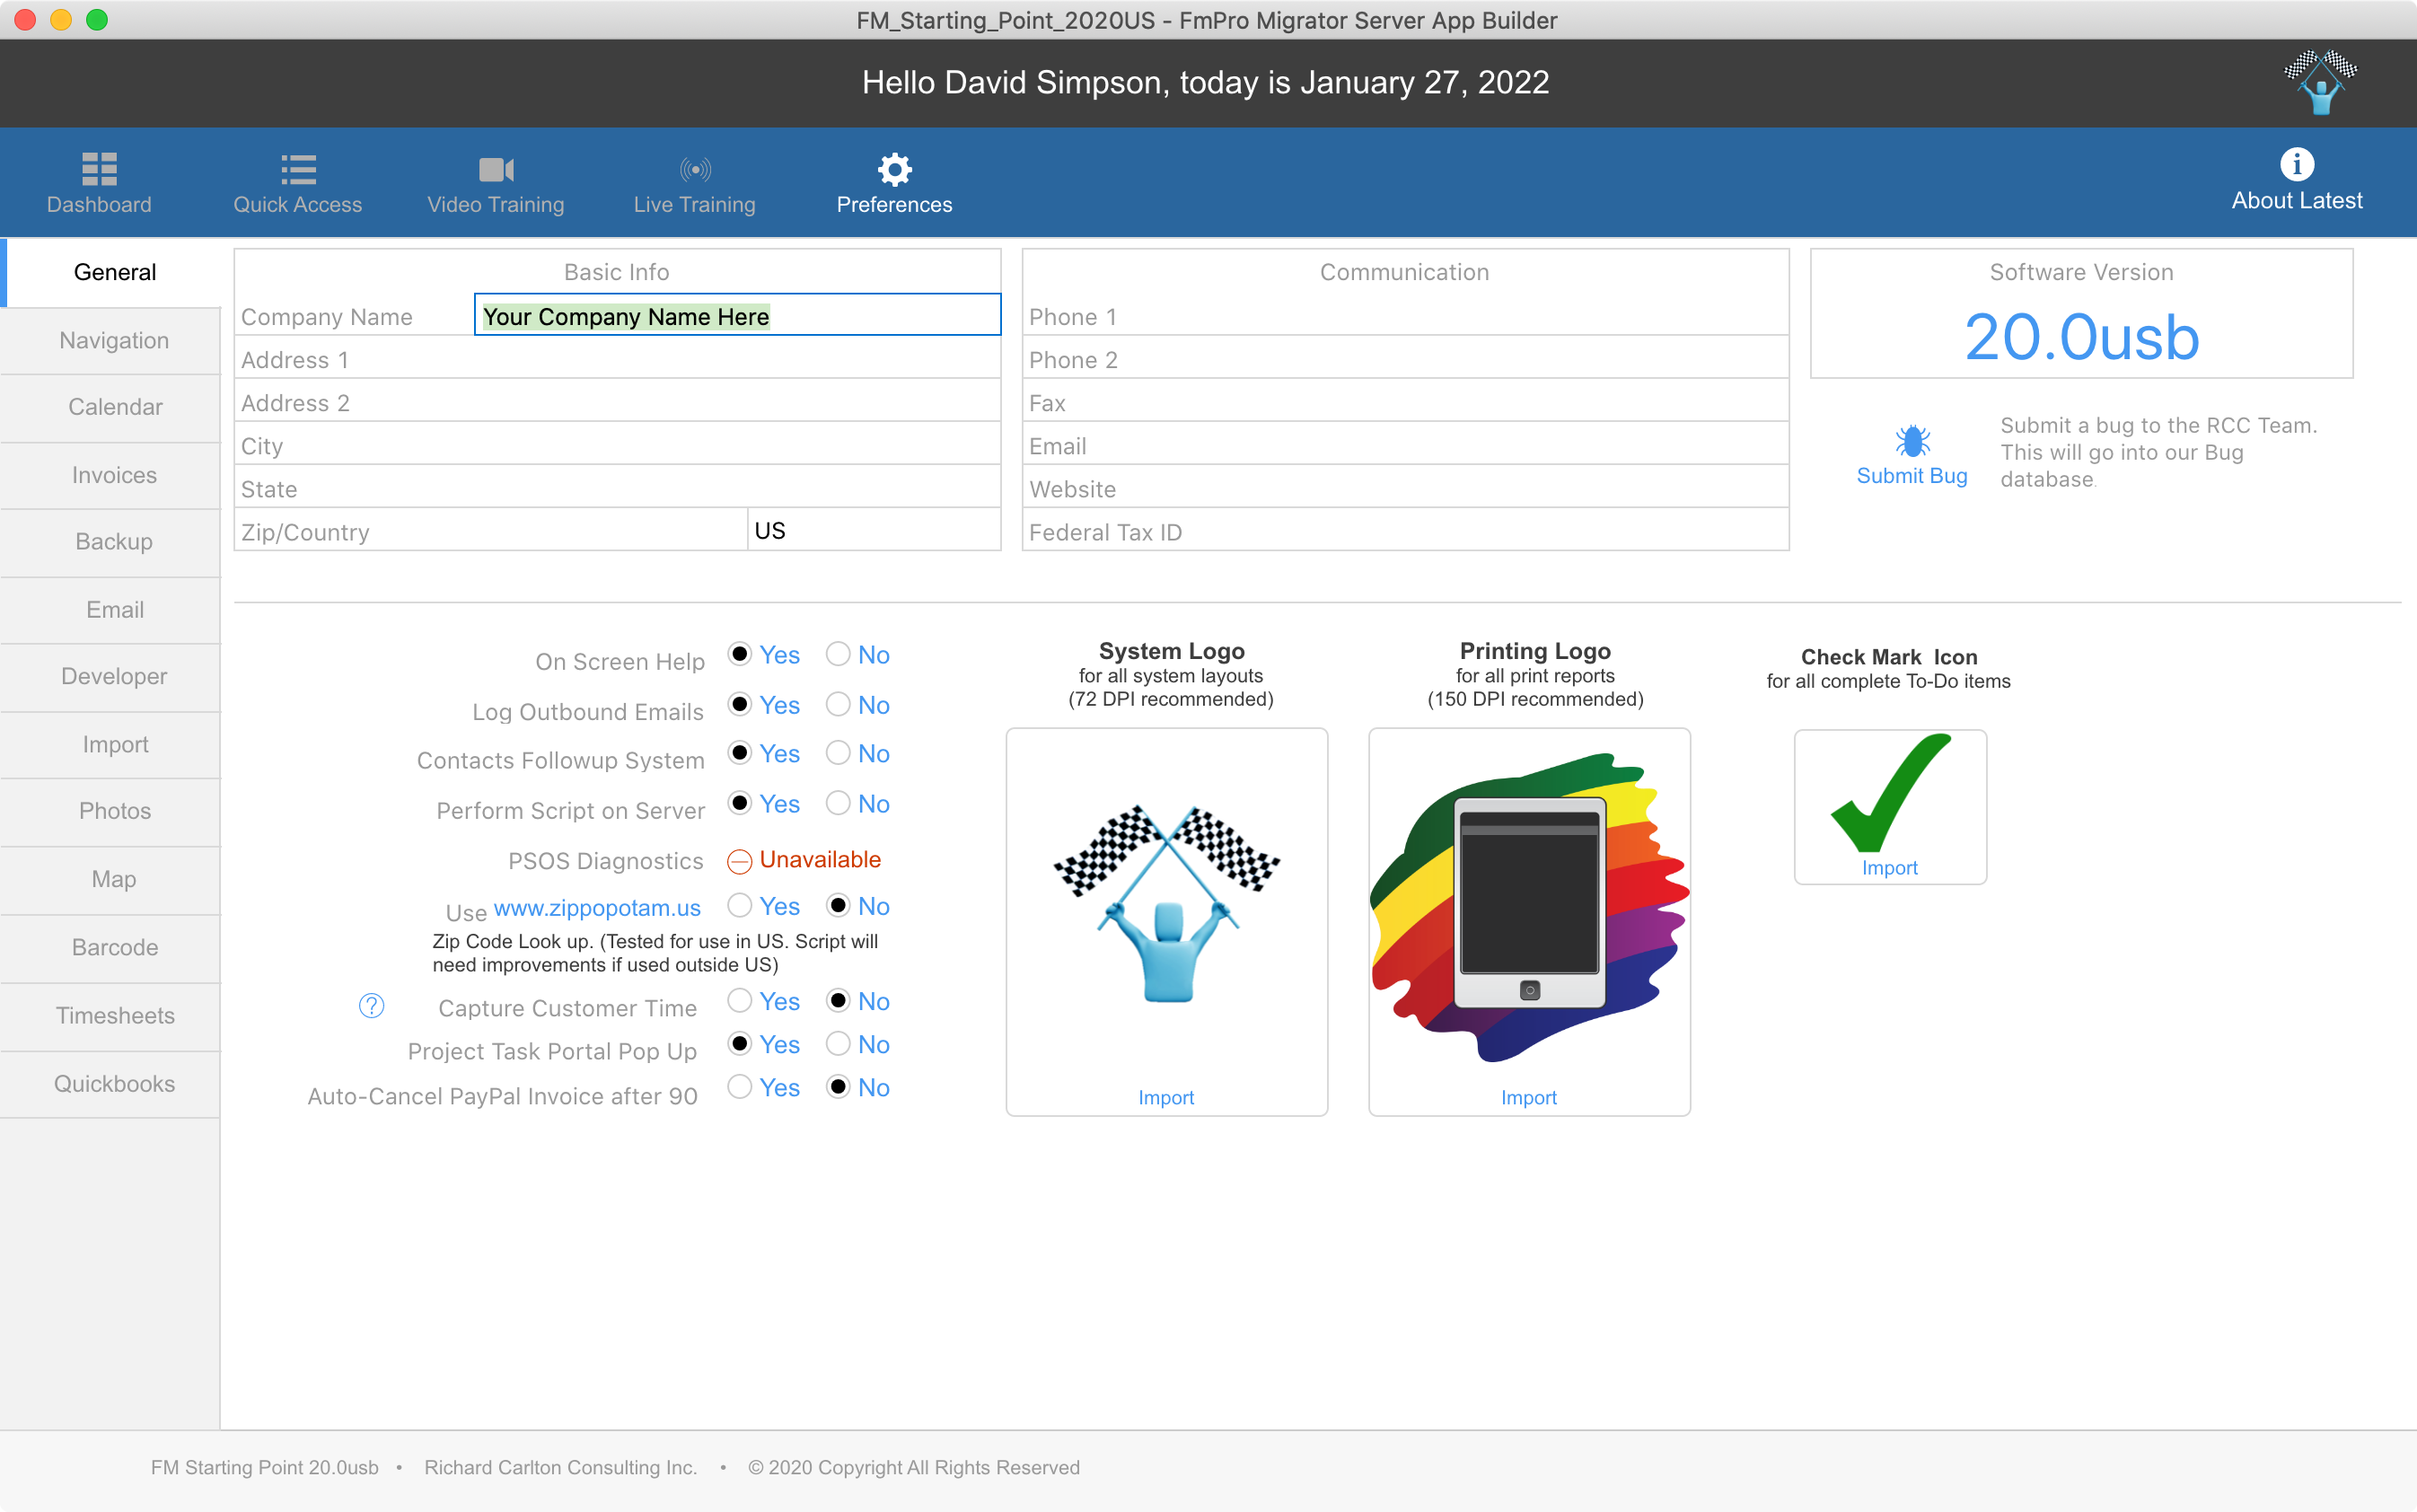This screenshot has width=2417, height=1512.
Task: Open the www.zippopotam.us link
Action: pyautogui.click(x=597, y=908)
